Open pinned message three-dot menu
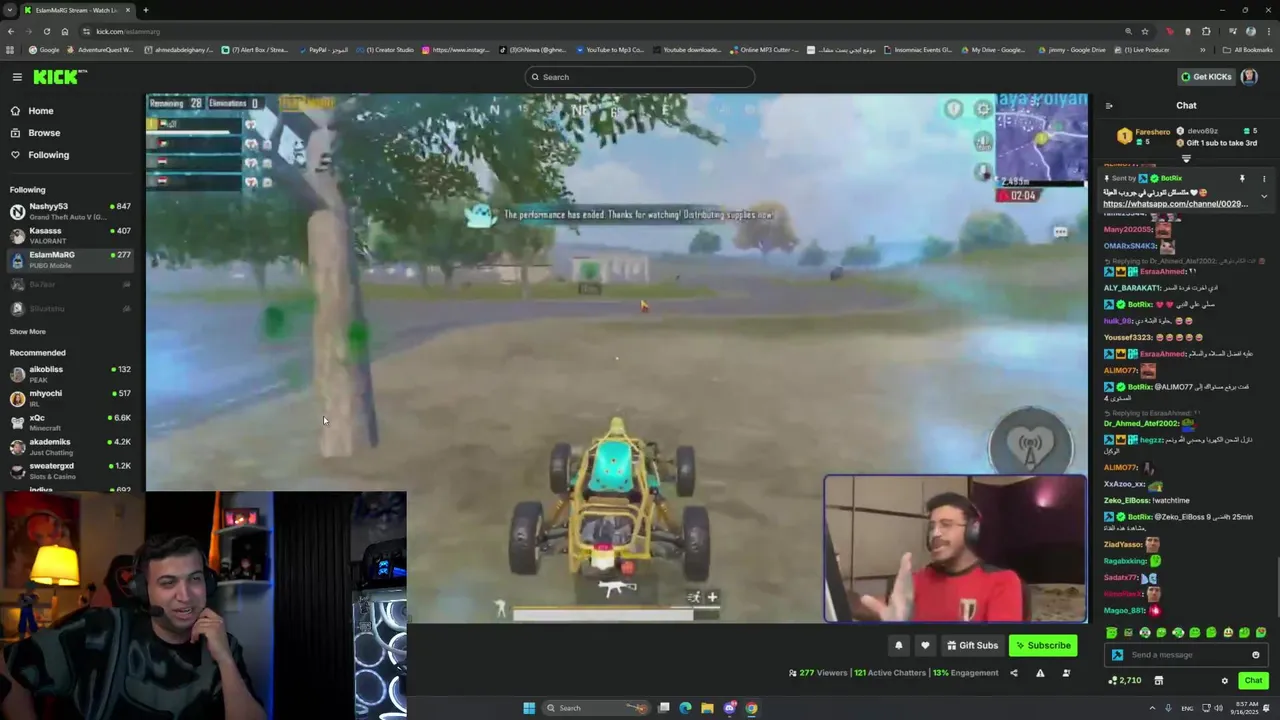1280x720 pixels. pyautogui.click(x=1264, y=179)
